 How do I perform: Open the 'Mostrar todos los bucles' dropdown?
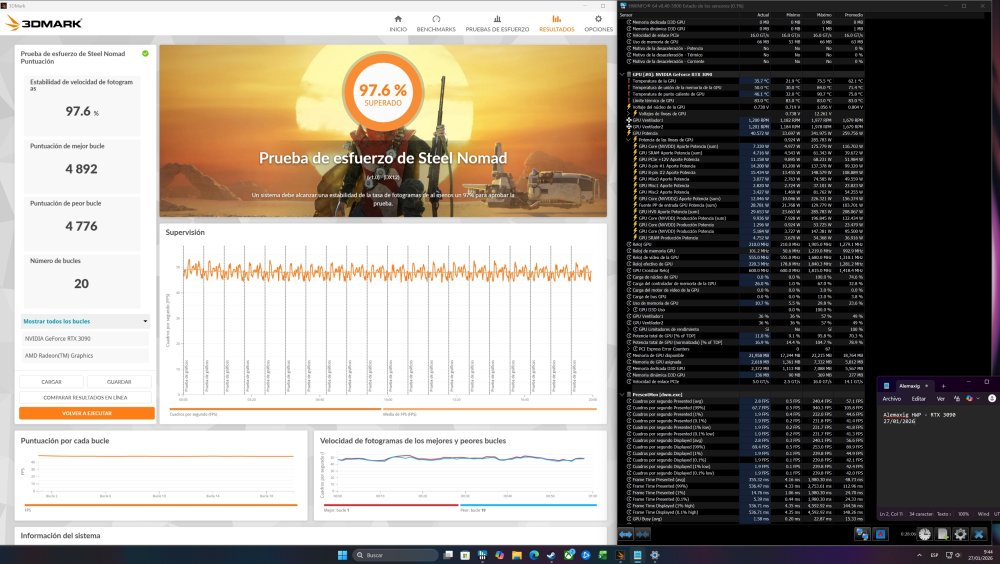click(x=85, y=321)
